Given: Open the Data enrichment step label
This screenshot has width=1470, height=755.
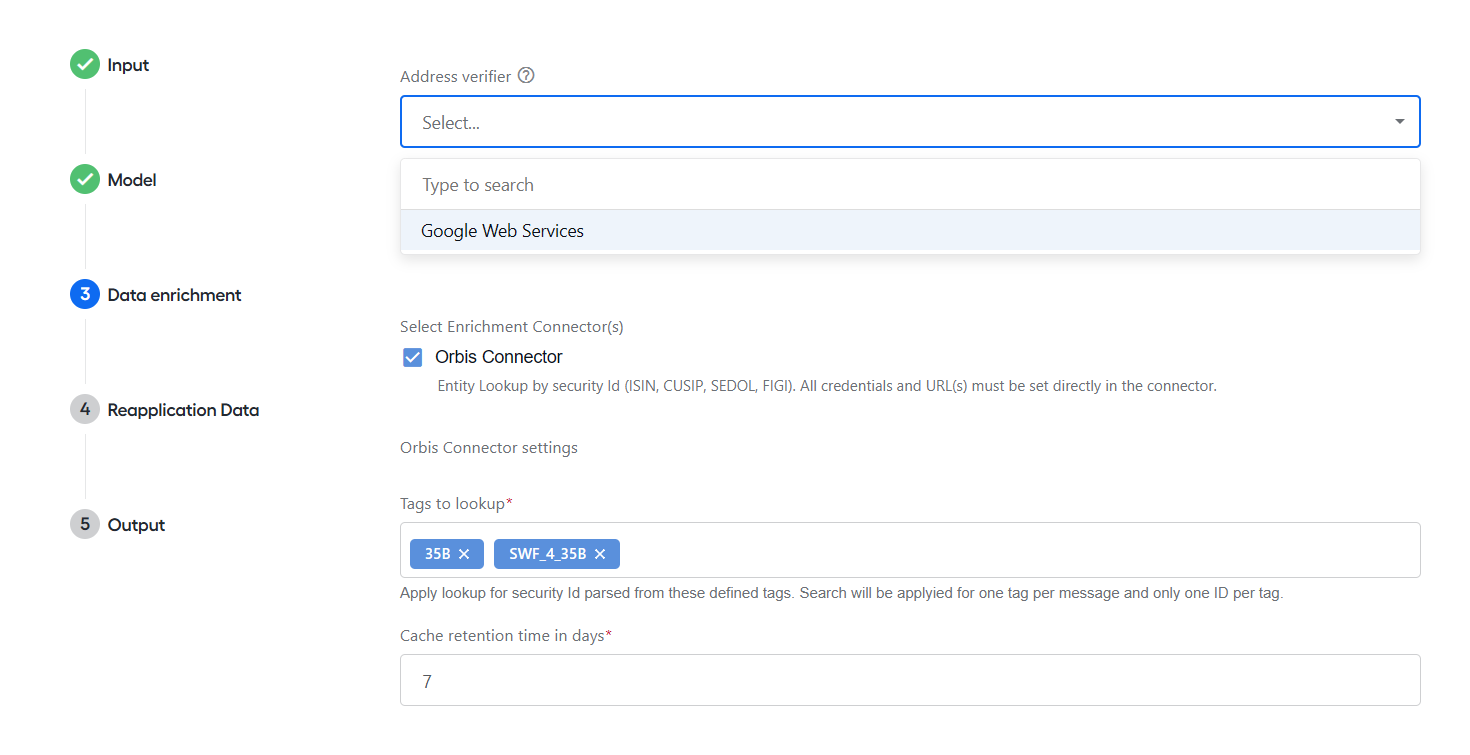Looking at the screenshot, I should point(175,295).
